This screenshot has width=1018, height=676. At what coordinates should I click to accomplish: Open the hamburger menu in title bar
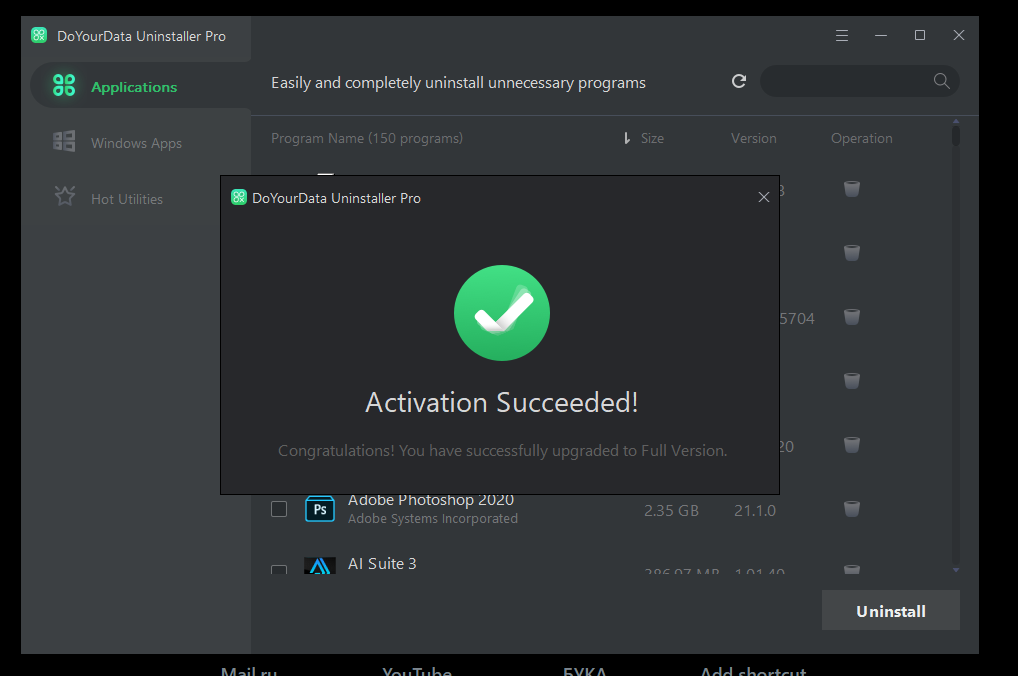coord(841,36)
